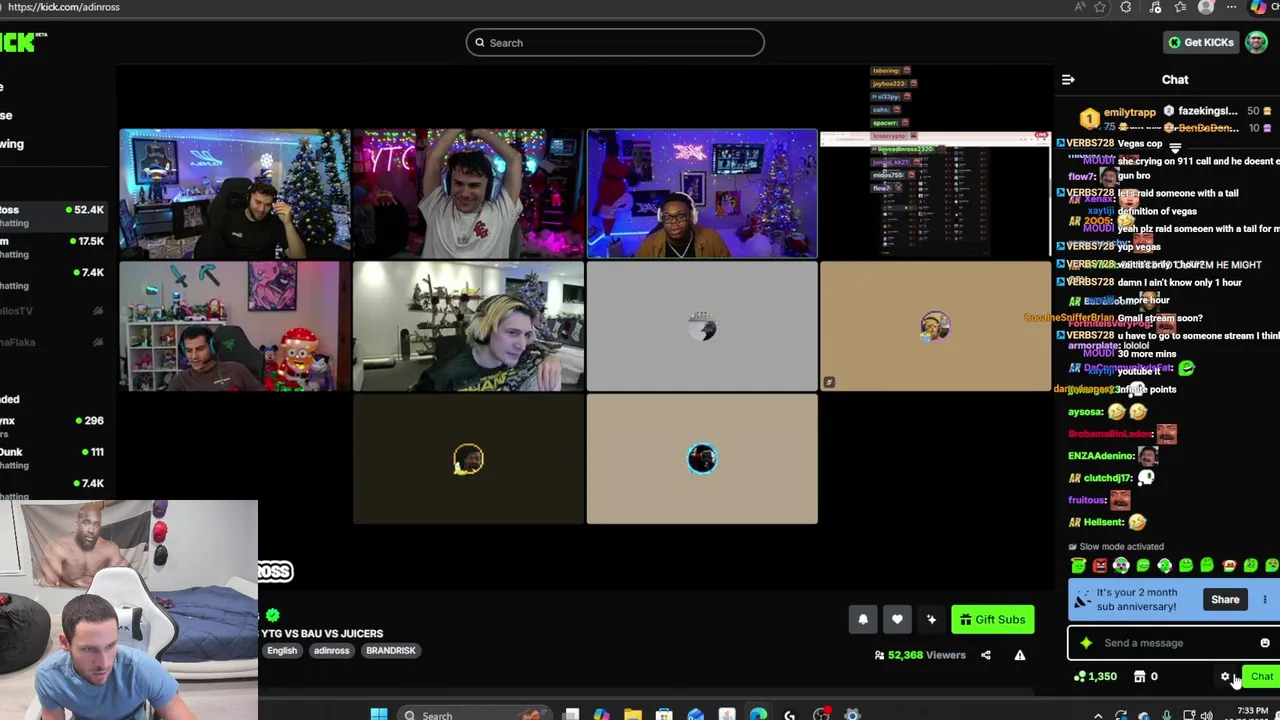Open the Microsoft Store taskbar icon
Image resolution: width=1280 pixels, height=720 pixels.
click(x=664, y=714)
